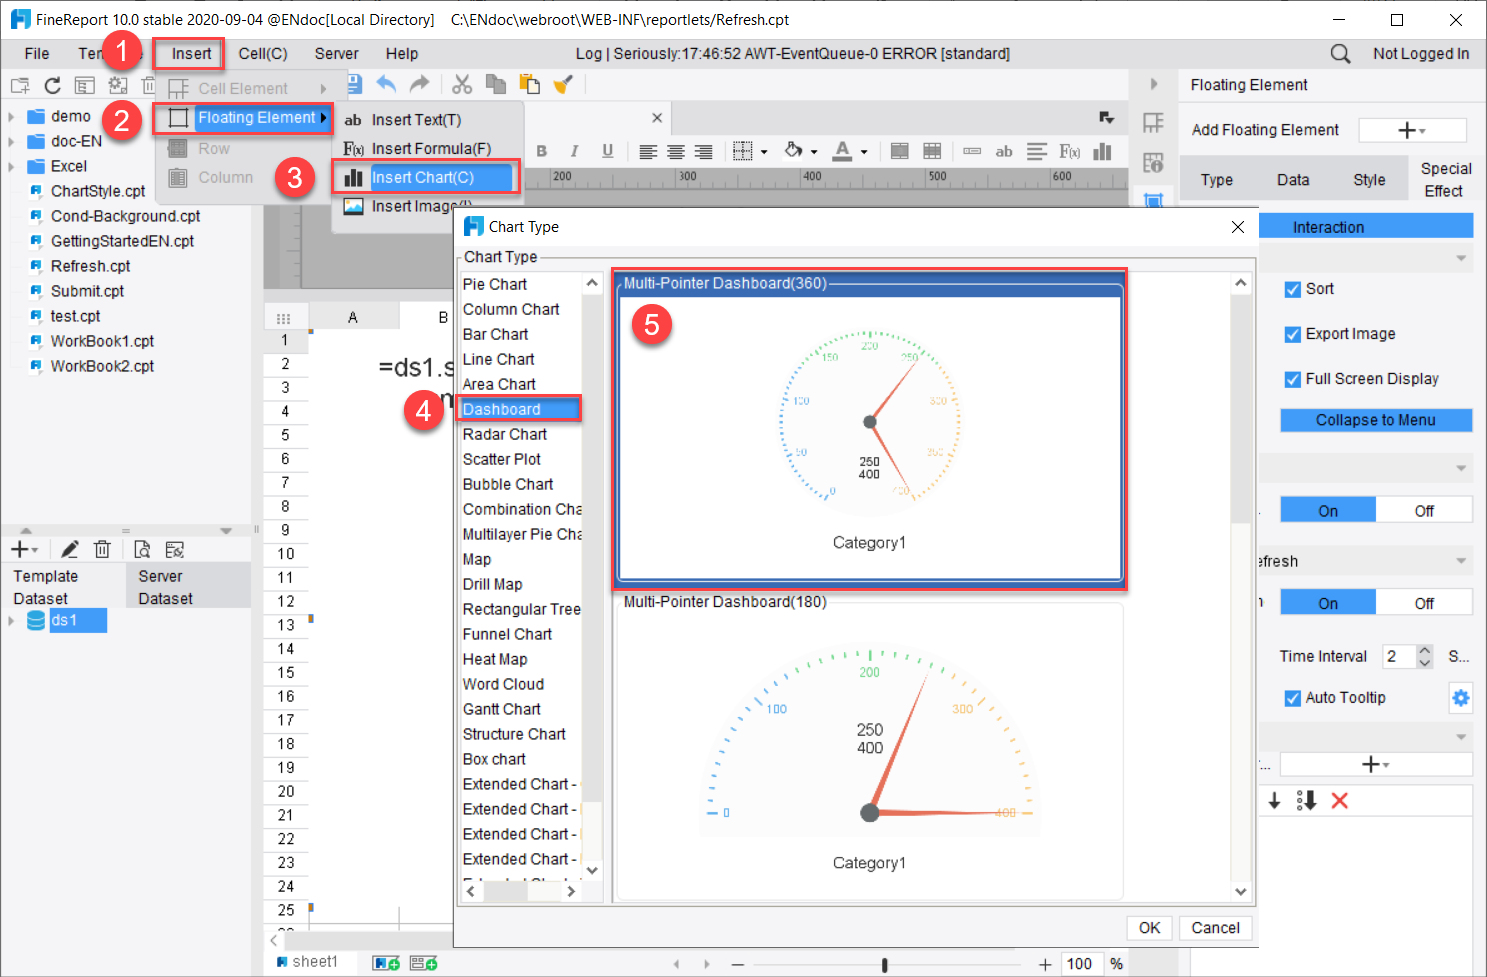Click the Format Painter brush icon

pos(563,84)
